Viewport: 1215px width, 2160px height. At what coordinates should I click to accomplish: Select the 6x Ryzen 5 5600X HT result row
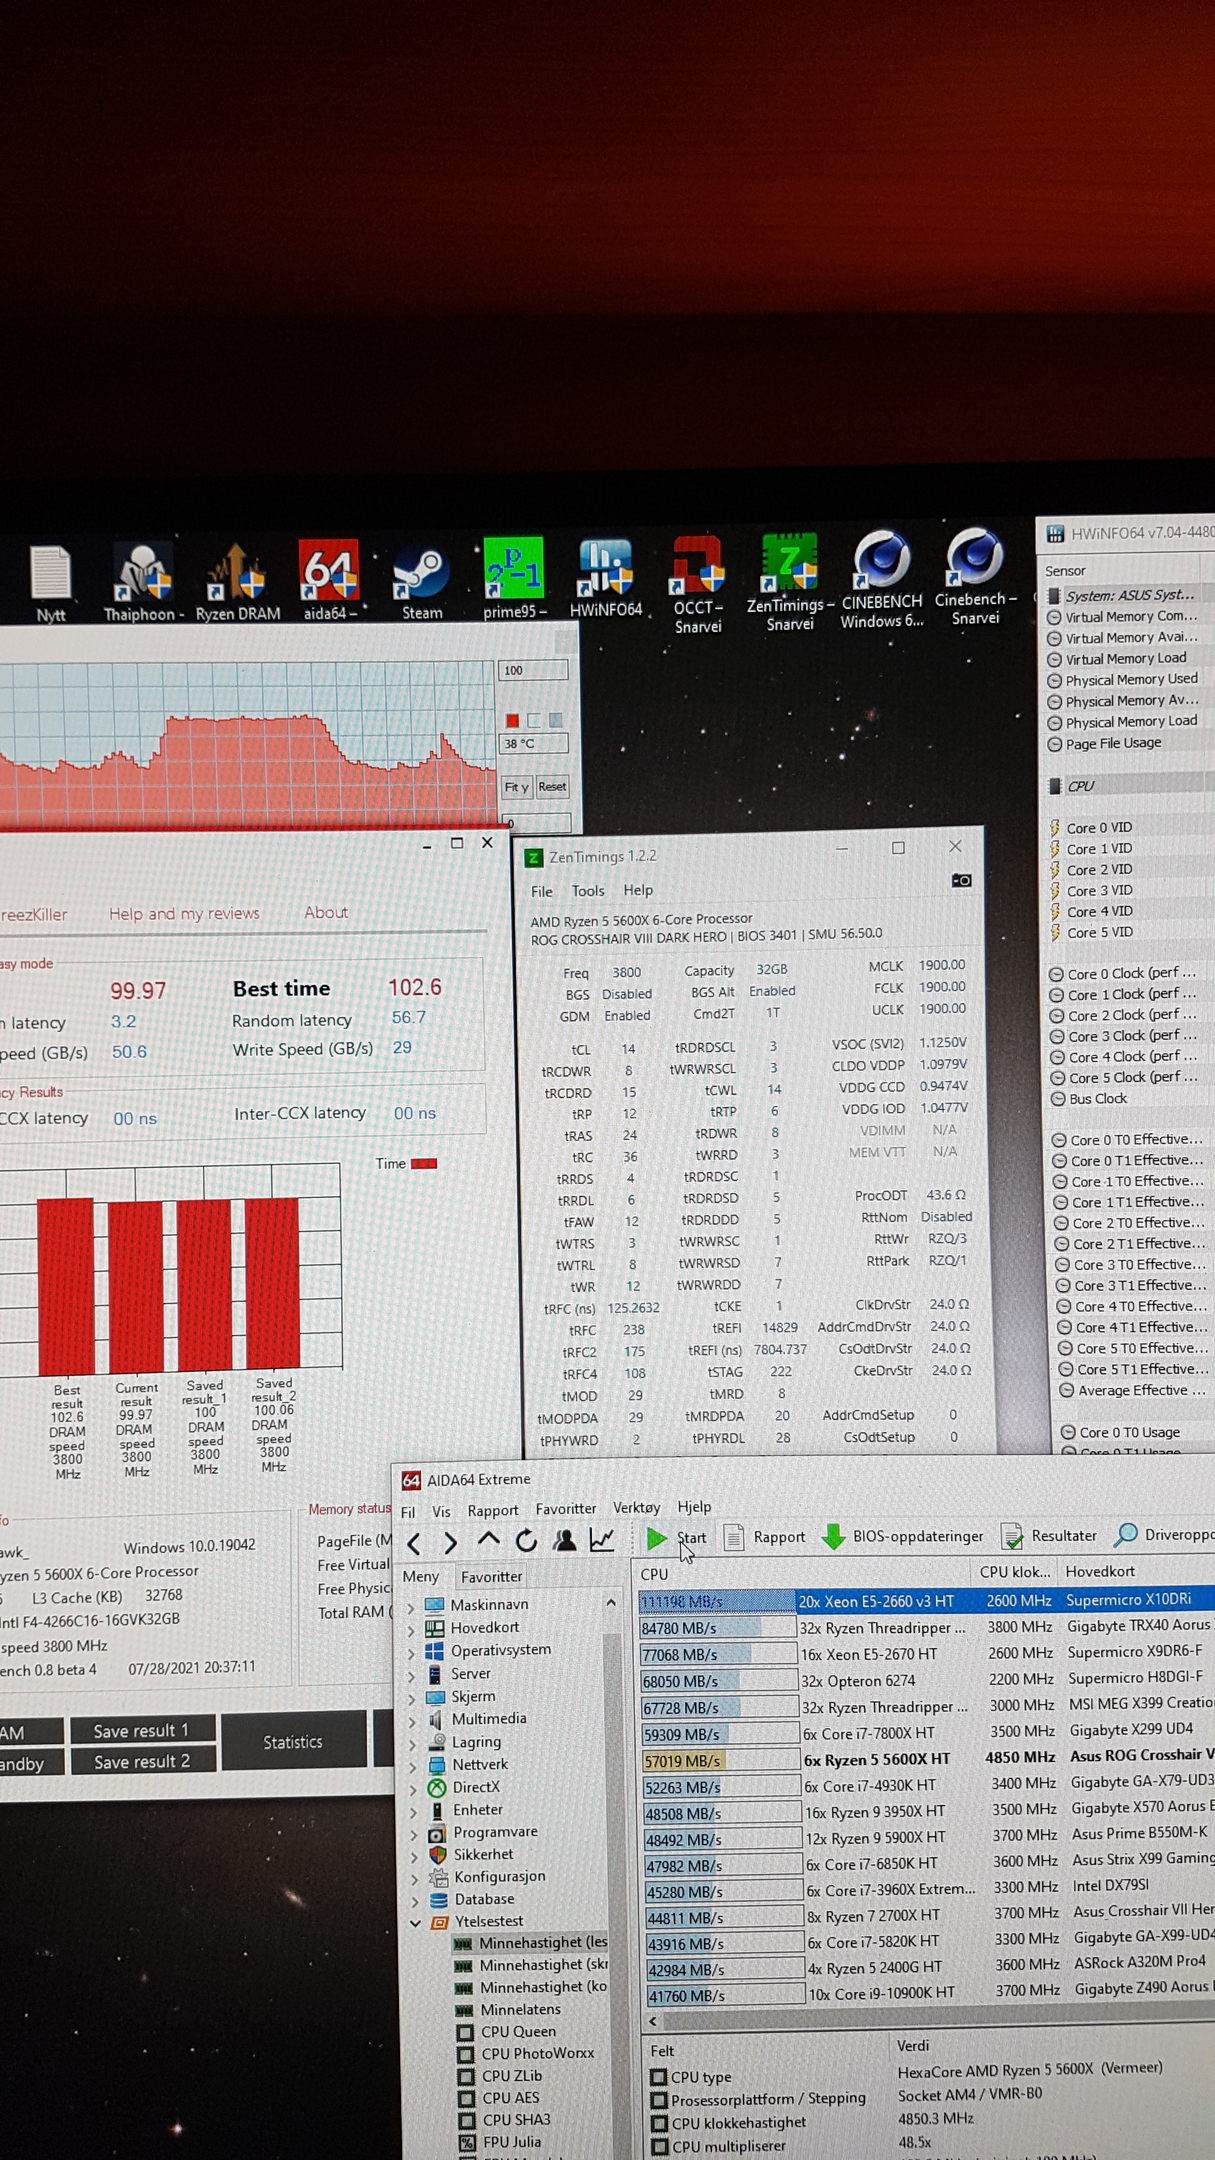pyautogui.click(x=926, y=1760)
